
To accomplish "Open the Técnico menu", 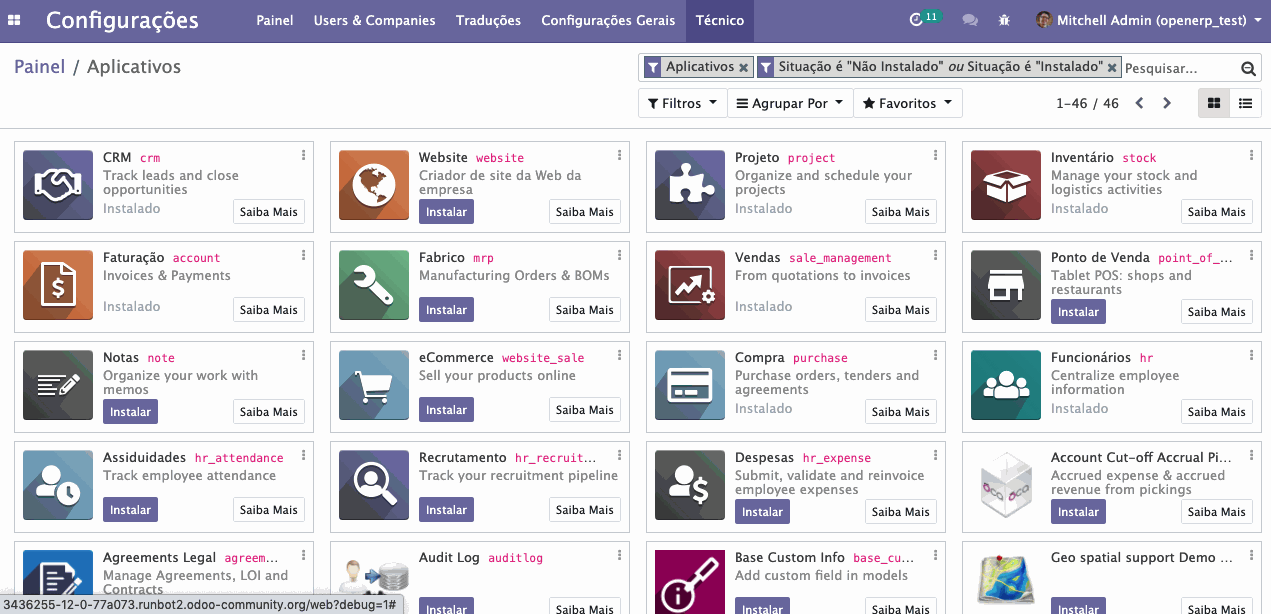I will 720,20.
